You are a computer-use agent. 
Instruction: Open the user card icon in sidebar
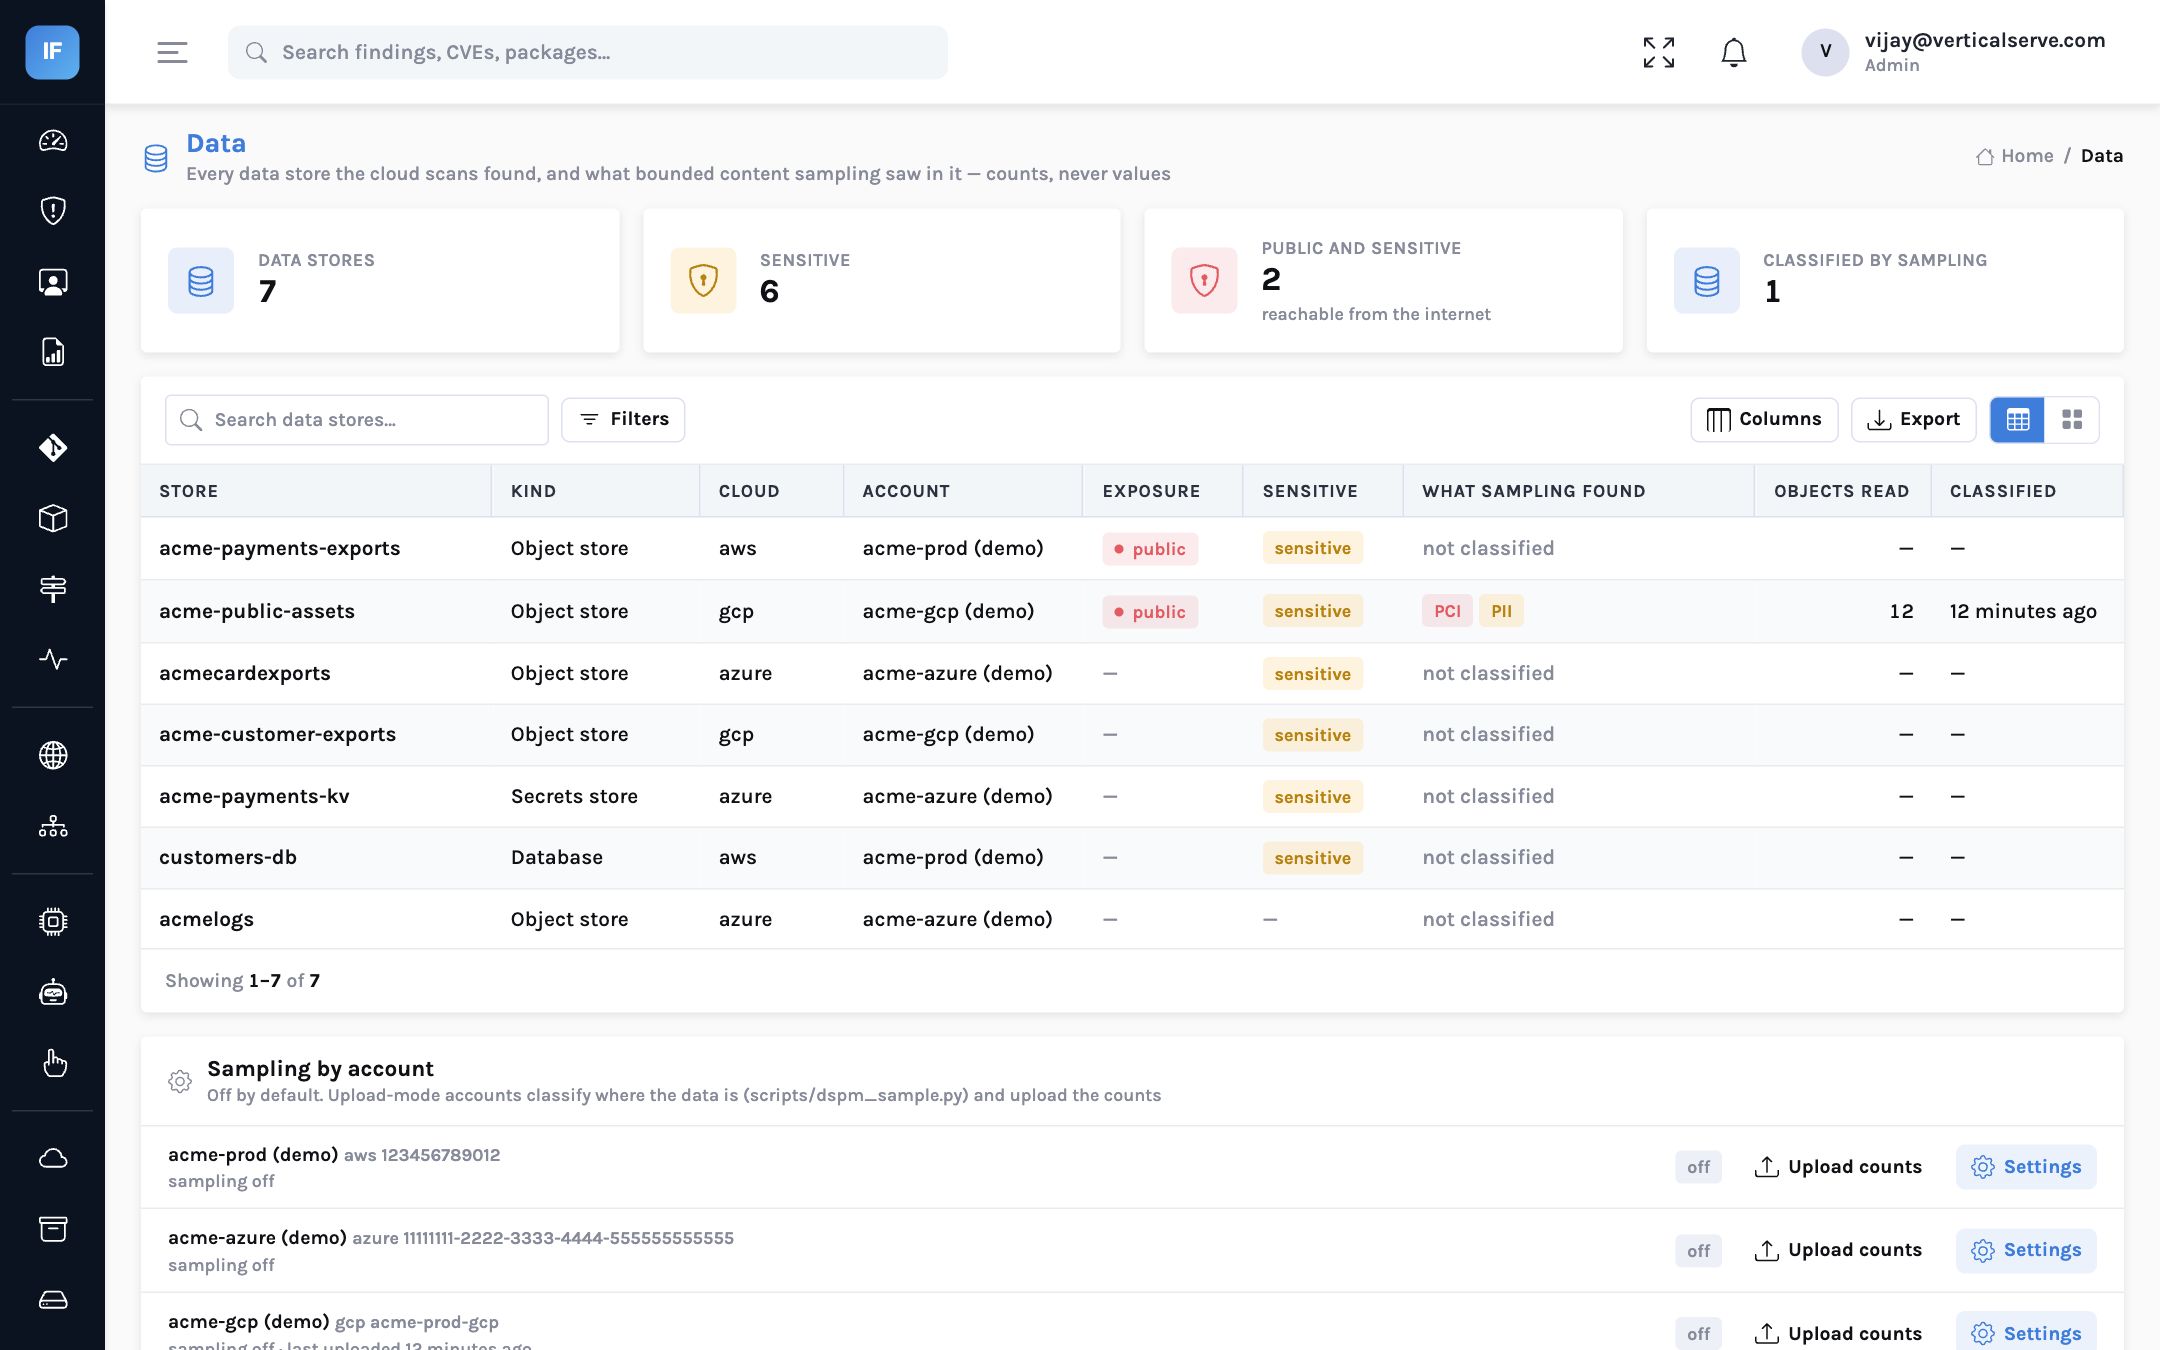tap(53, 282)
